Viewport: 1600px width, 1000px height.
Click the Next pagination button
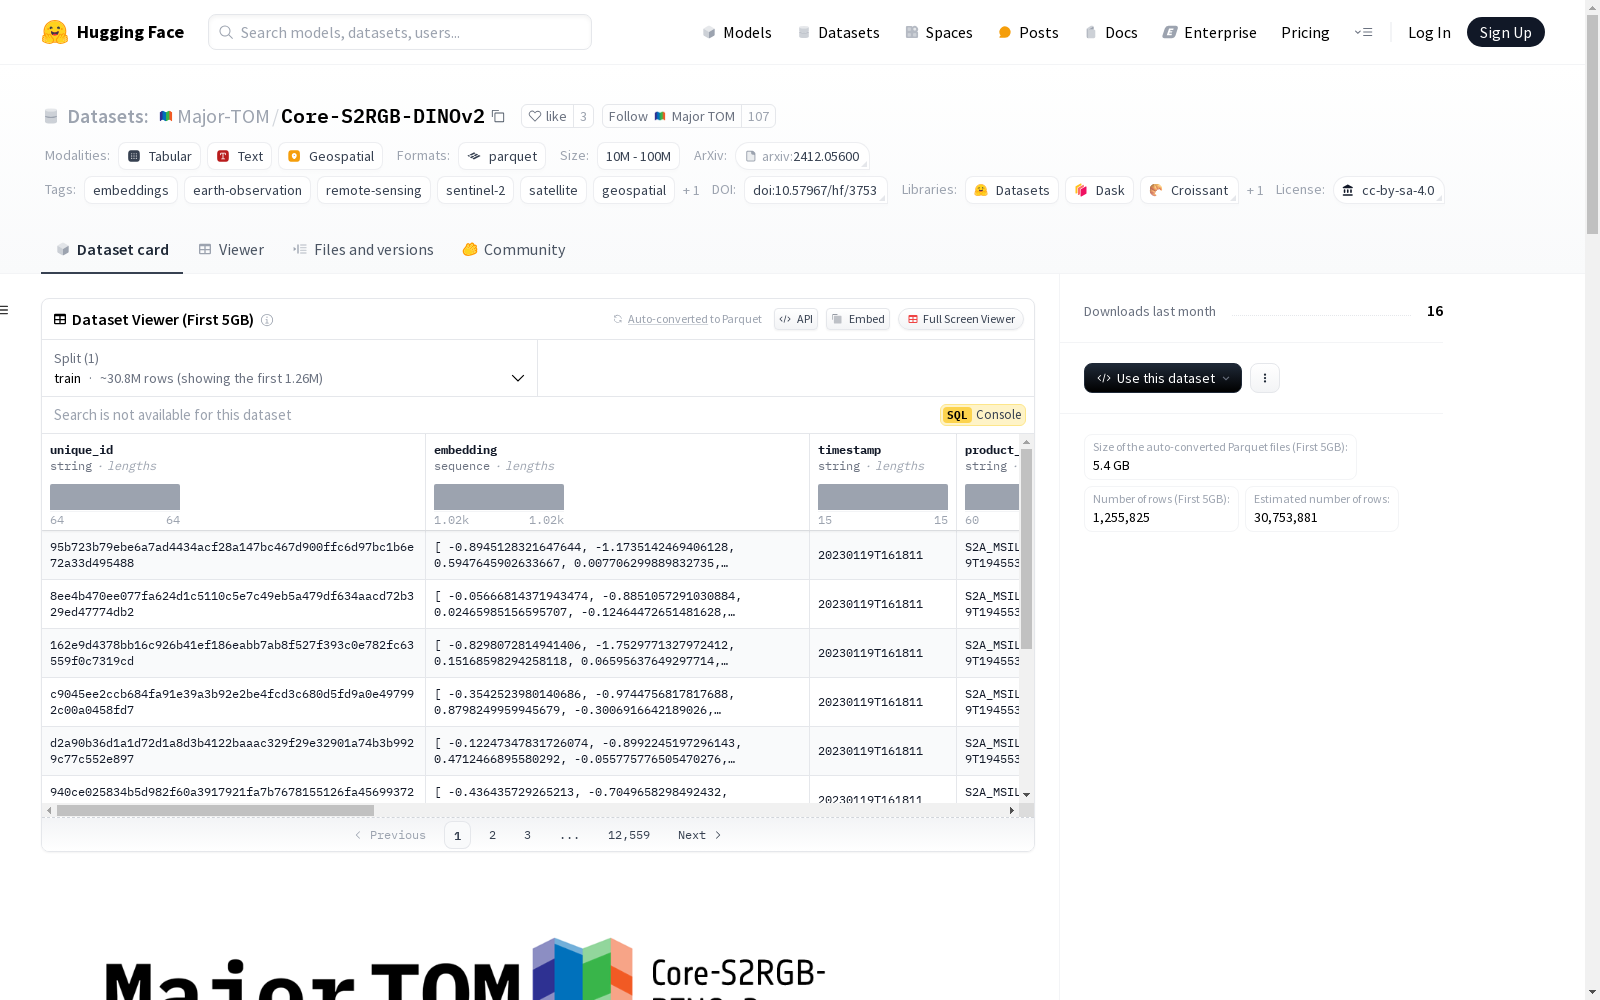pyautogui.click(x=700, y=835)
